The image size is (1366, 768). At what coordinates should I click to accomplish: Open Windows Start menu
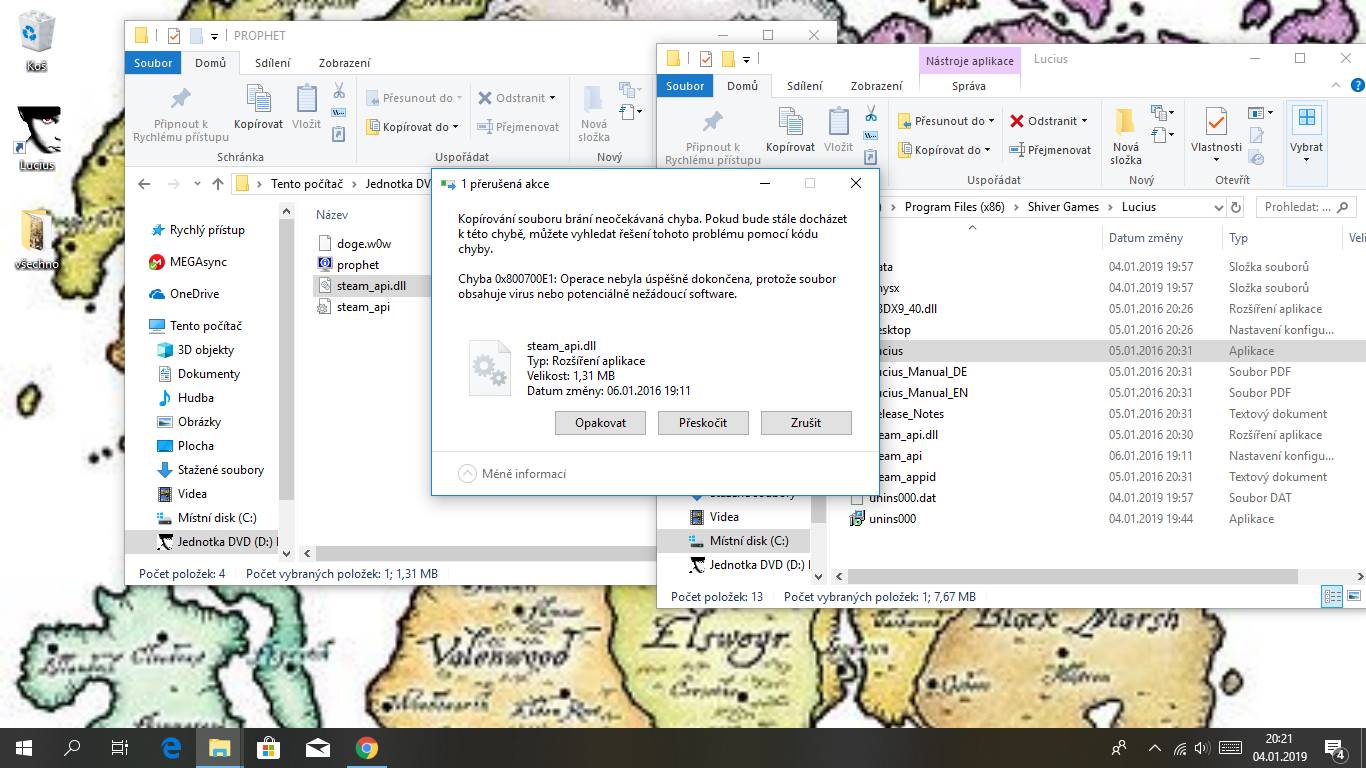(24, 748)
